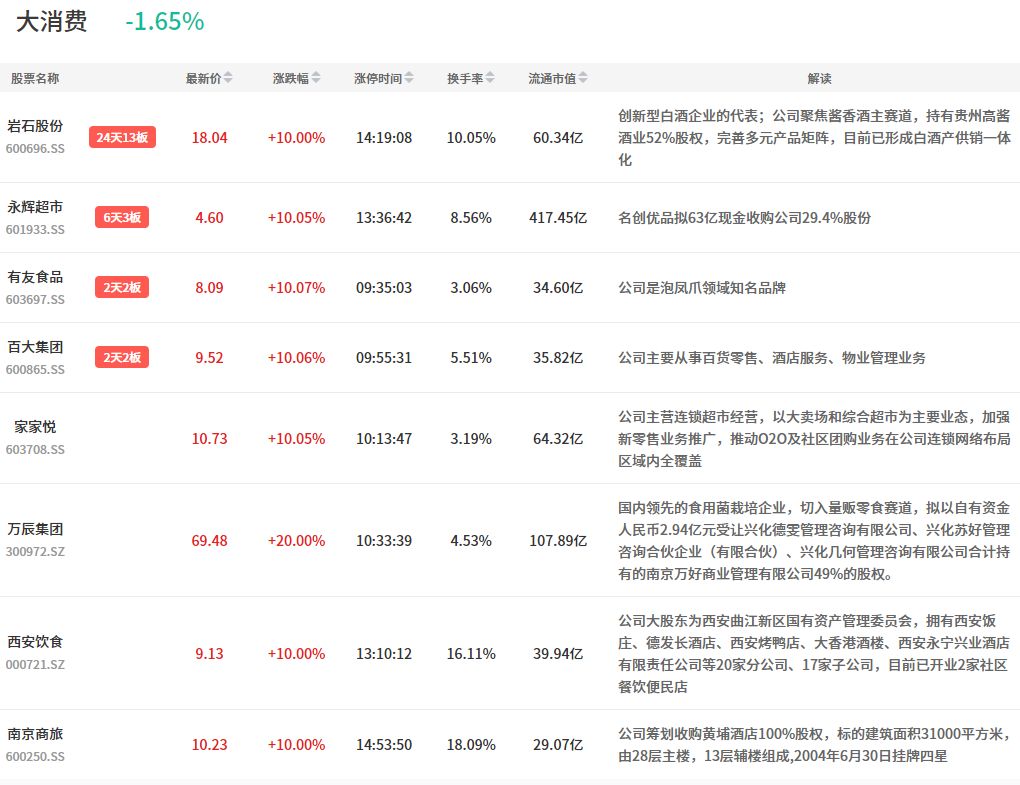The height and width of the screenshot is (785, 1020).
Task: Click the 大消费 sector heading
Action: (x=51, y=21)
